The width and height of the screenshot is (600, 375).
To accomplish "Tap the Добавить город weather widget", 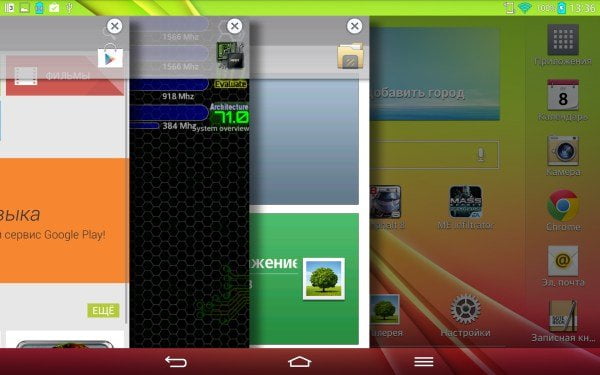I will click(x=435, y=74).
